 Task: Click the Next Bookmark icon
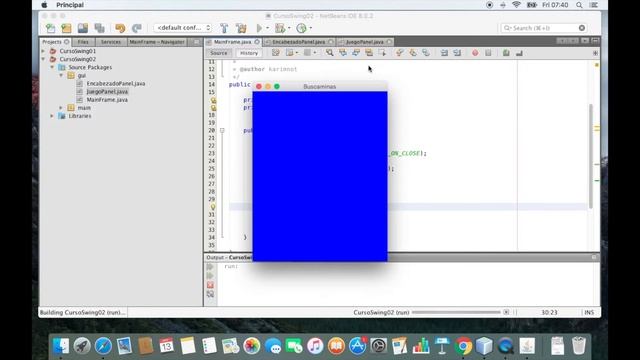[413, 53]
